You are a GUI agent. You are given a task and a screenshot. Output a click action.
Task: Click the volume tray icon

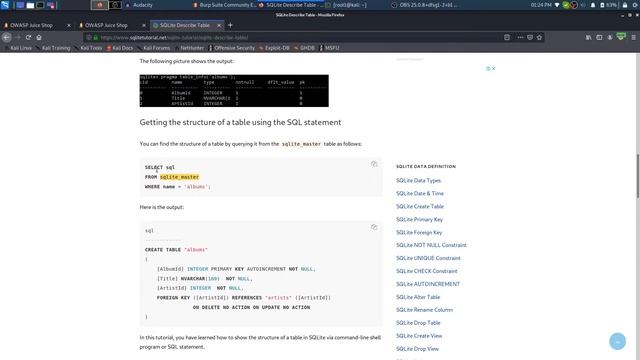(x=582, y=5)
